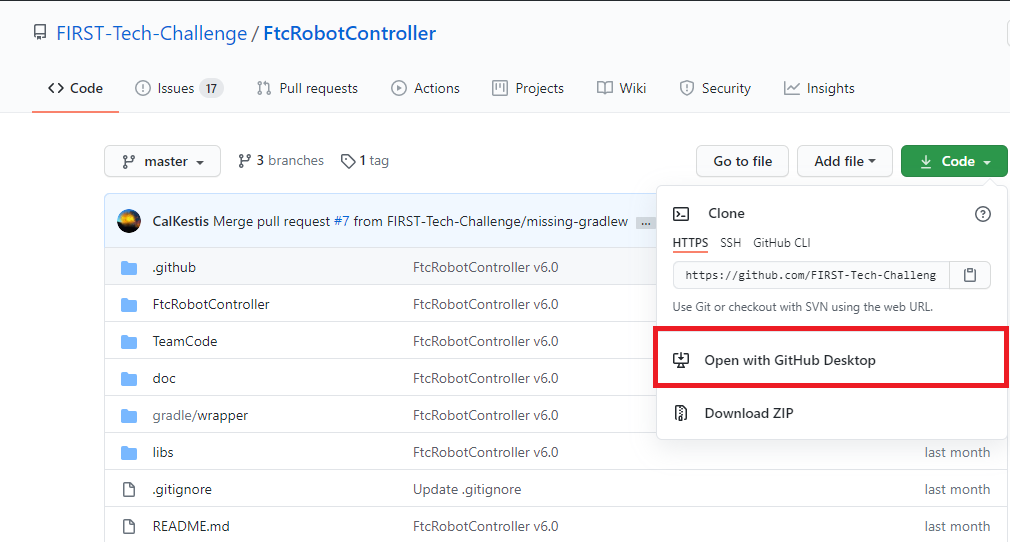Screen dimensions: 1010x542
Task: Open the Wiki tab
Action: pos(622,88)
